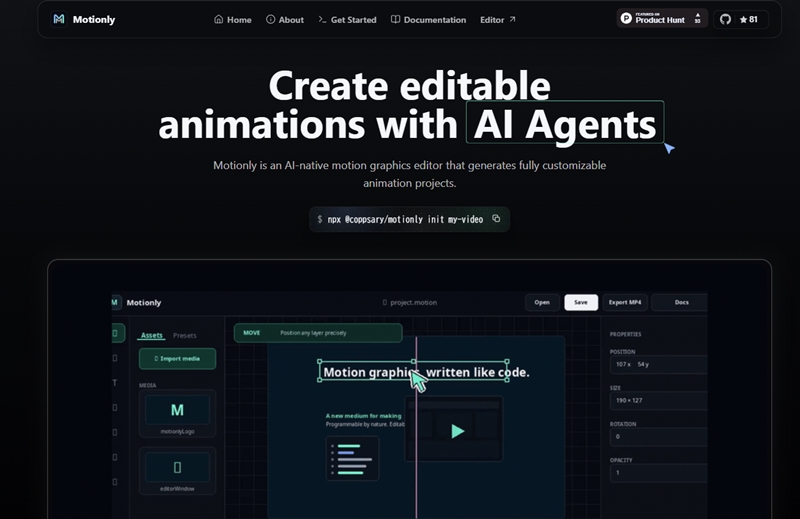Select the editorWindow media thumbnail
Screen dimensions: 800x519
[177, 471]
